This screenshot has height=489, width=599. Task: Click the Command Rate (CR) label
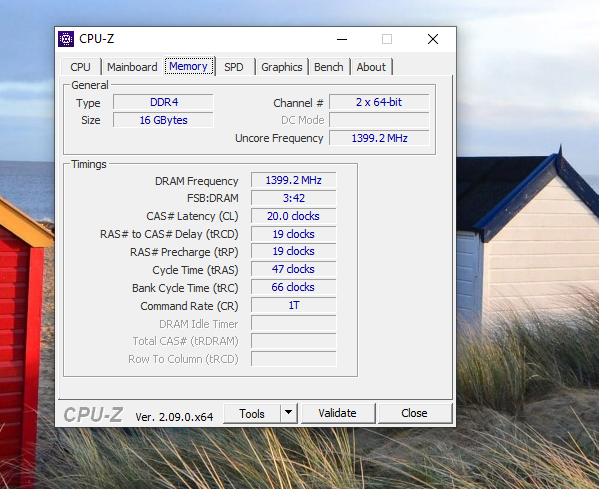coord(189,306)
